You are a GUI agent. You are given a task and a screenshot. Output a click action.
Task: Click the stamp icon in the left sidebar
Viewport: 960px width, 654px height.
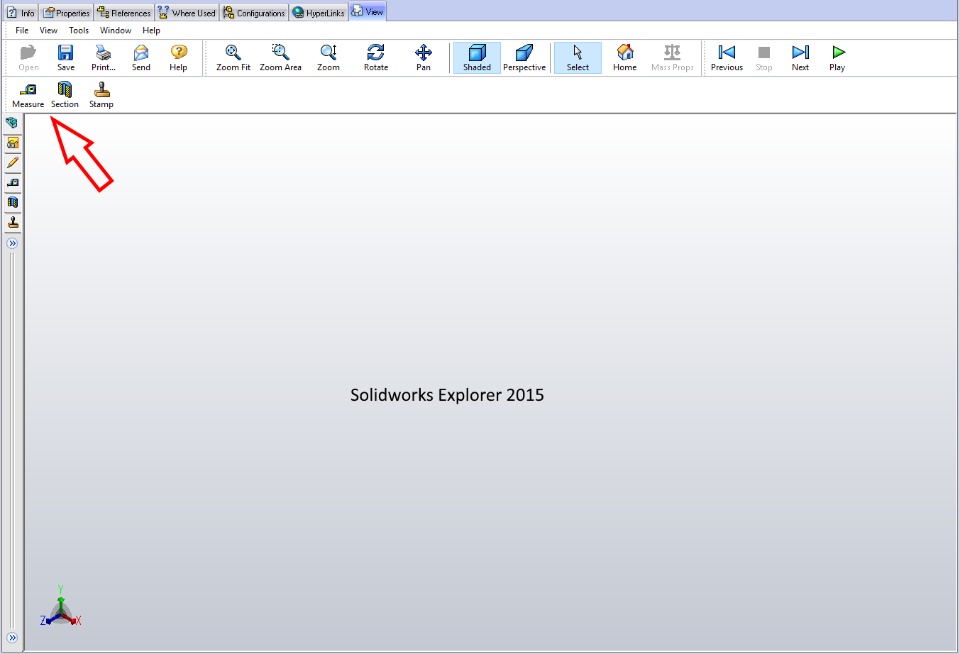pos(12,222)
